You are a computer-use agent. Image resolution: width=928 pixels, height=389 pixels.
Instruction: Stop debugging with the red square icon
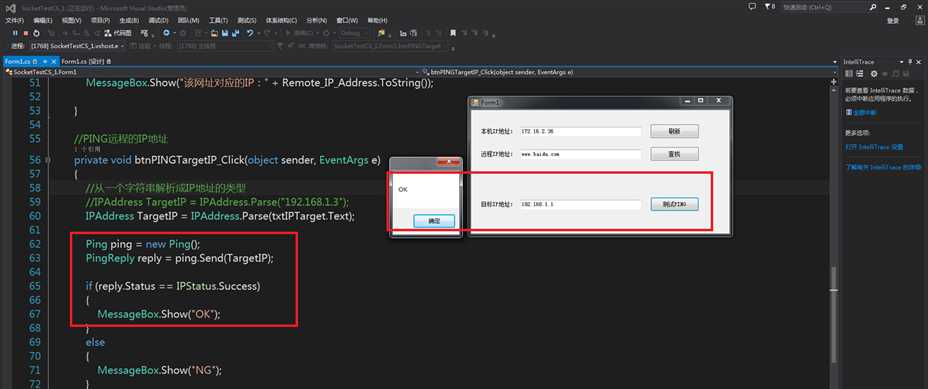pyautogui.click(x=25, y=33)
